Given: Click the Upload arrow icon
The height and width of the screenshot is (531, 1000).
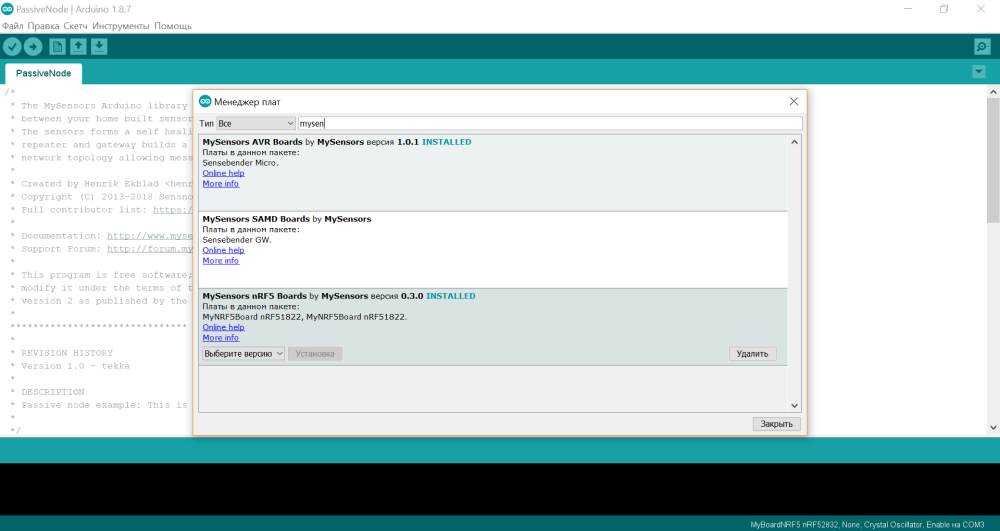Looking at the screenshot, I should pos(33,46).
